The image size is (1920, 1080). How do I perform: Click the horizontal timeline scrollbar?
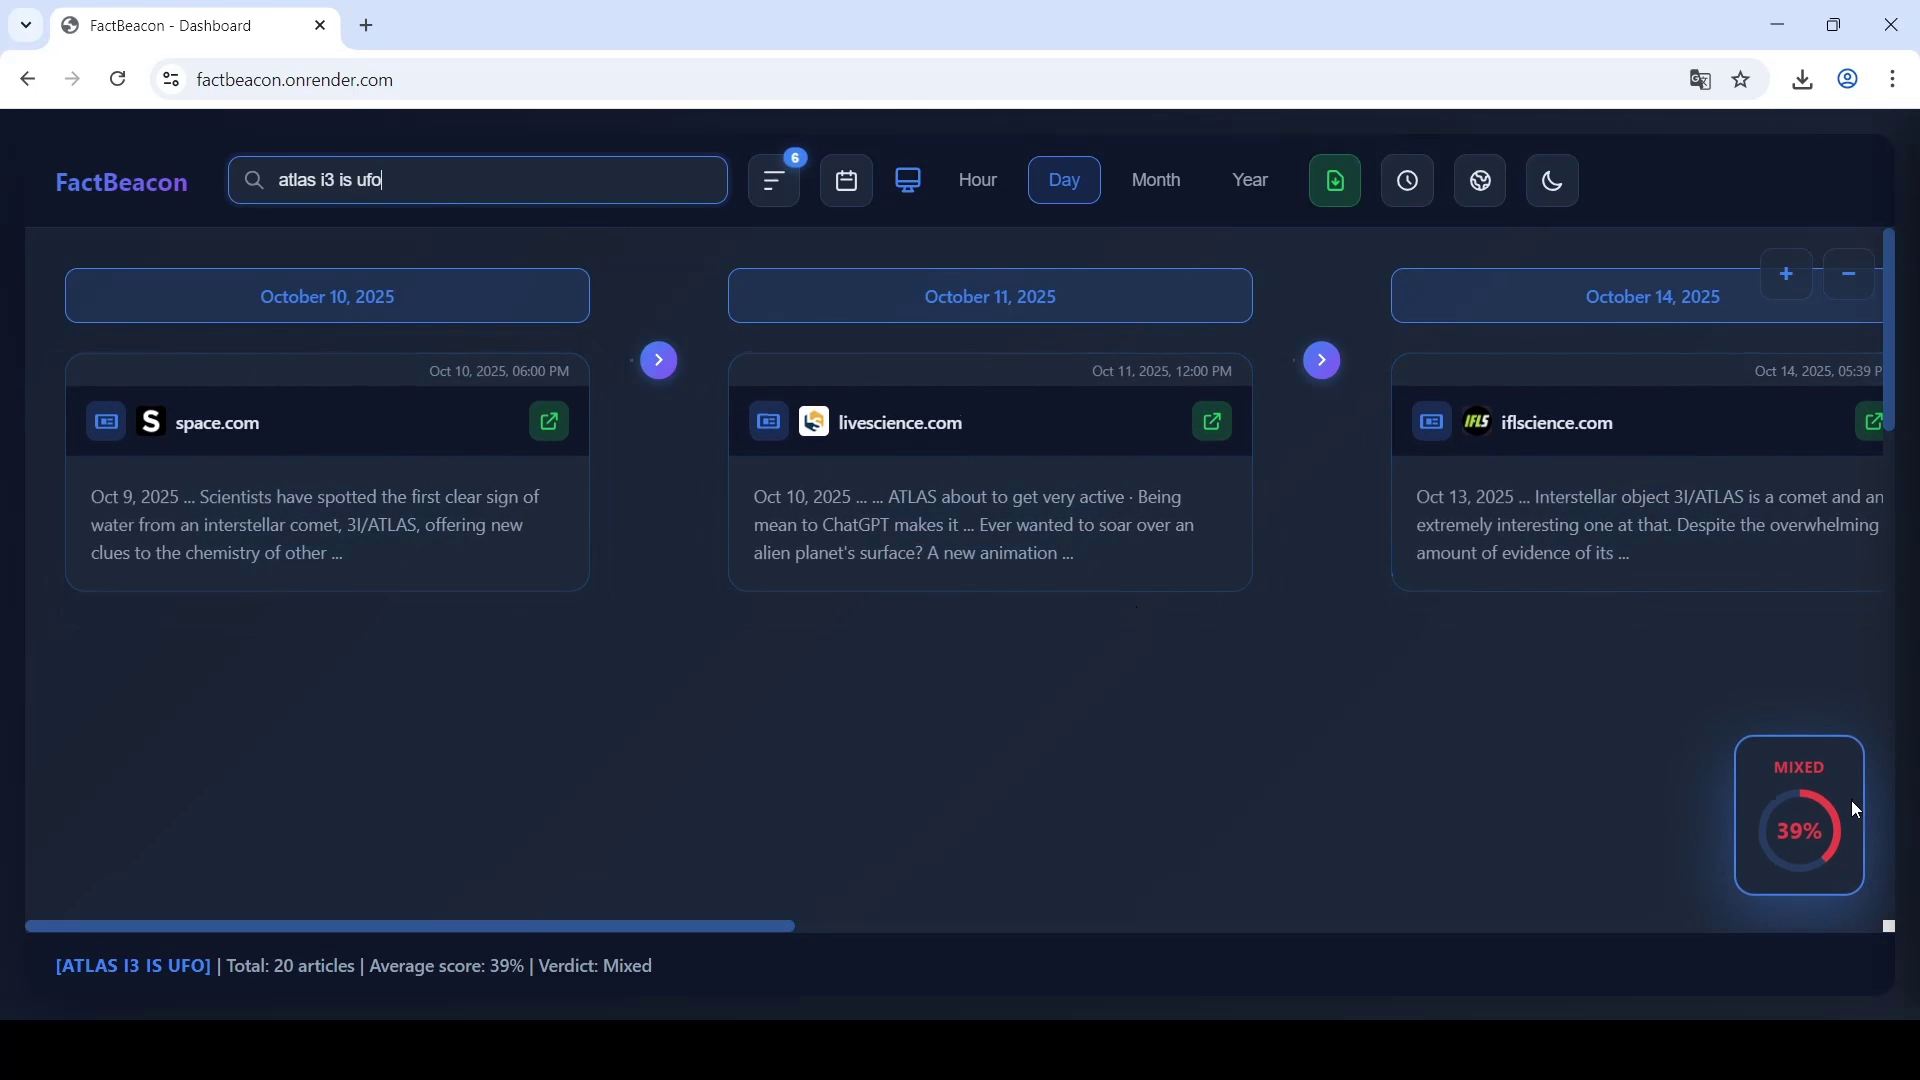click(x=410, y=927)
